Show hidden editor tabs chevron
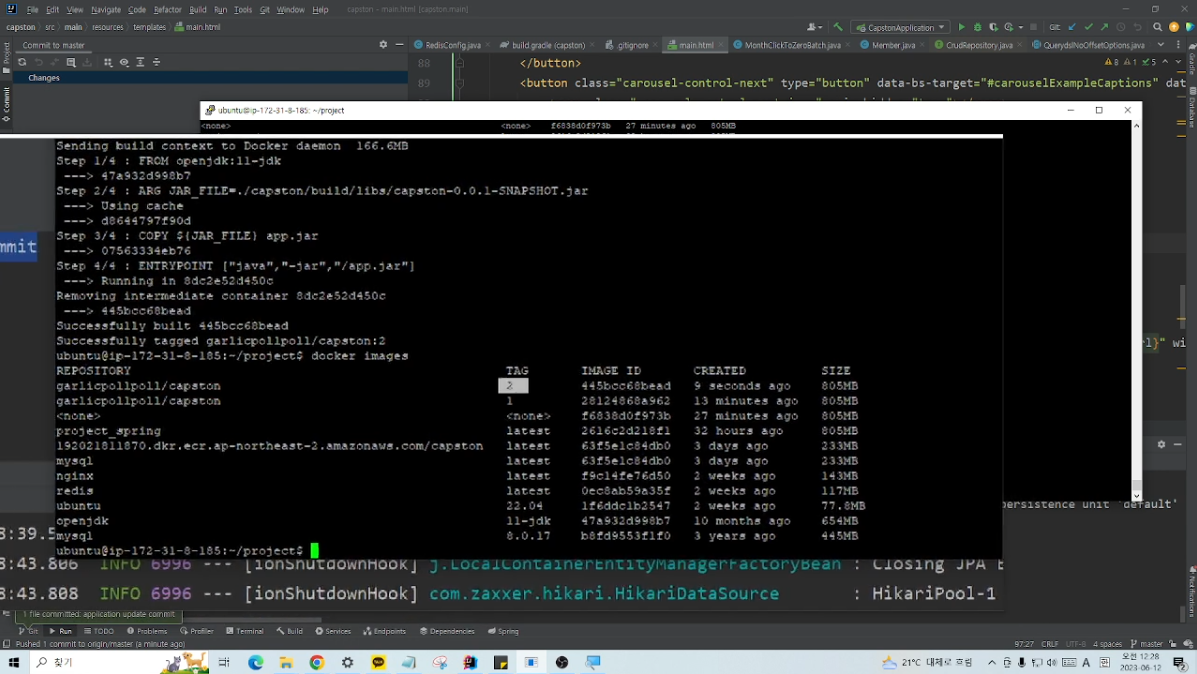1197x674 pixels. coord(1160,45)
